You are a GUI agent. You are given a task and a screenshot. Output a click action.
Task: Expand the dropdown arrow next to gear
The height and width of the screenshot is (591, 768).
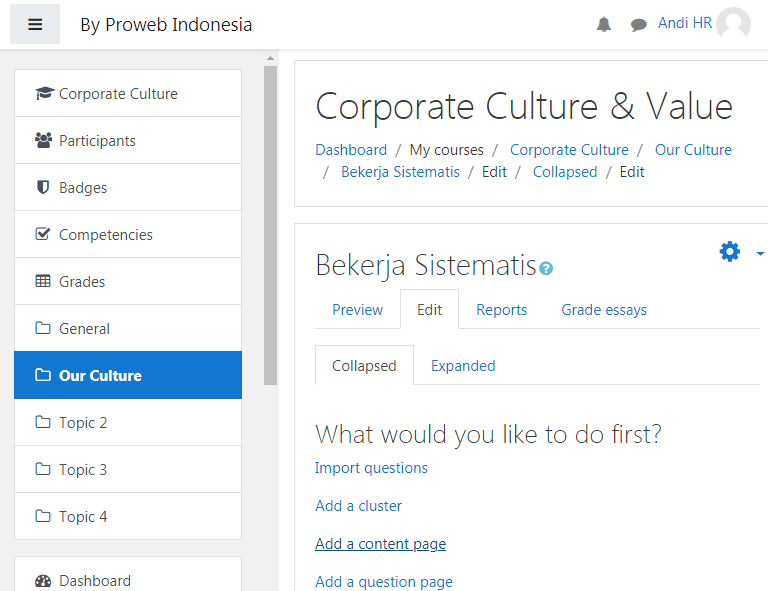coord(760,253)
